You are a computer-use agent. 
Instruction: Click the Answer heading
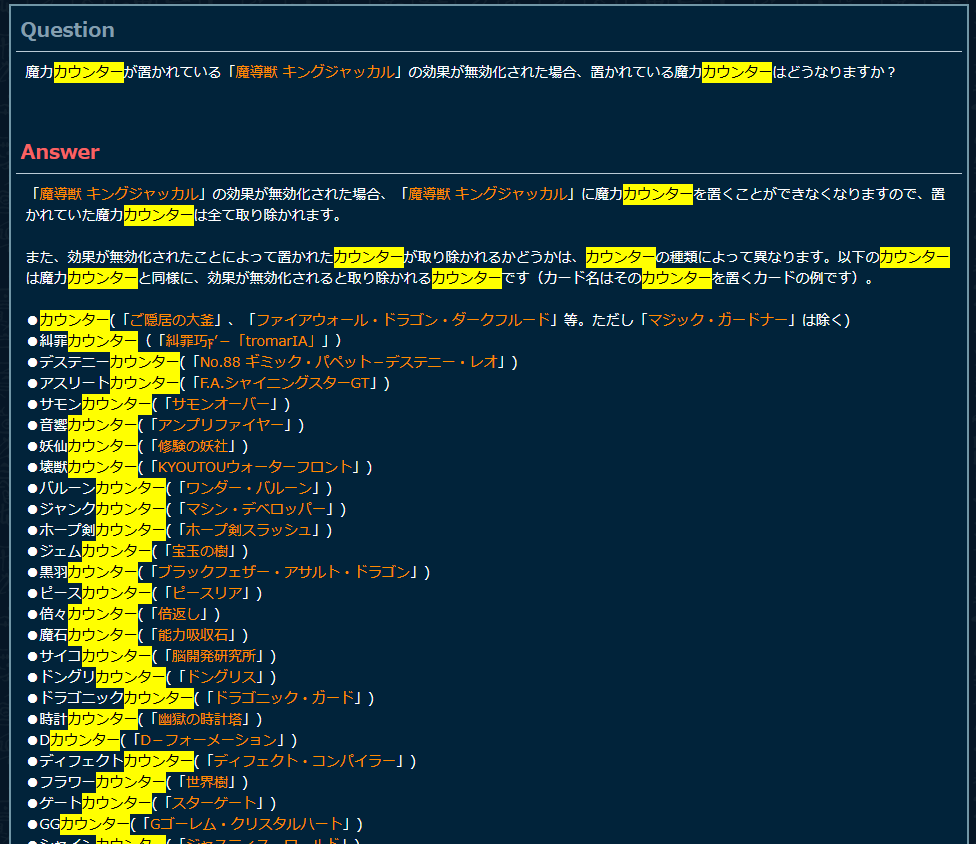60,152
